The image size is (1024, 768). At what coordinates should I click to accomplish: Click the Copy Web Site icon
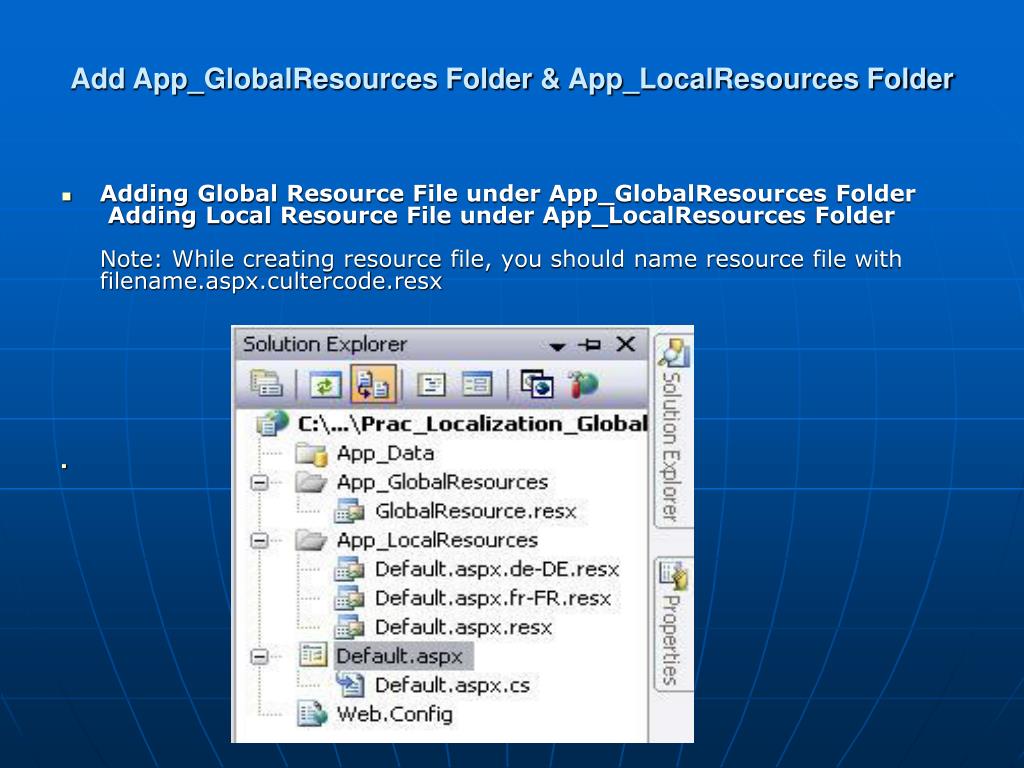537,384
